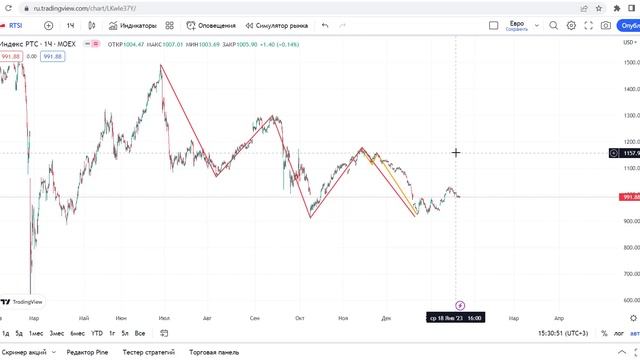Screen dimensions: 640x360
Task: Toggle percent scale with % button
Action: pos(604,333)
